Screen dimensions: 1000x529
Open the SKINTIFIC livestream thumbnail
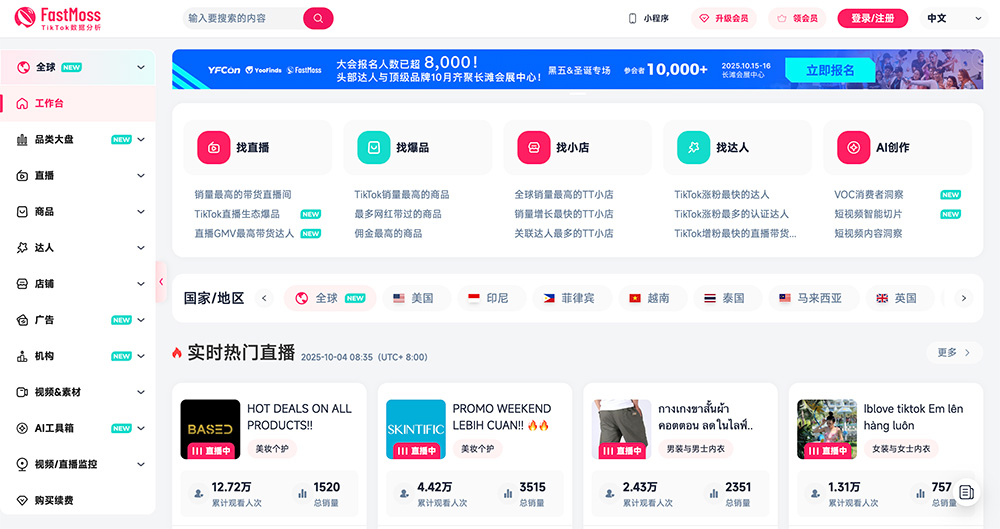click(416, 429)
